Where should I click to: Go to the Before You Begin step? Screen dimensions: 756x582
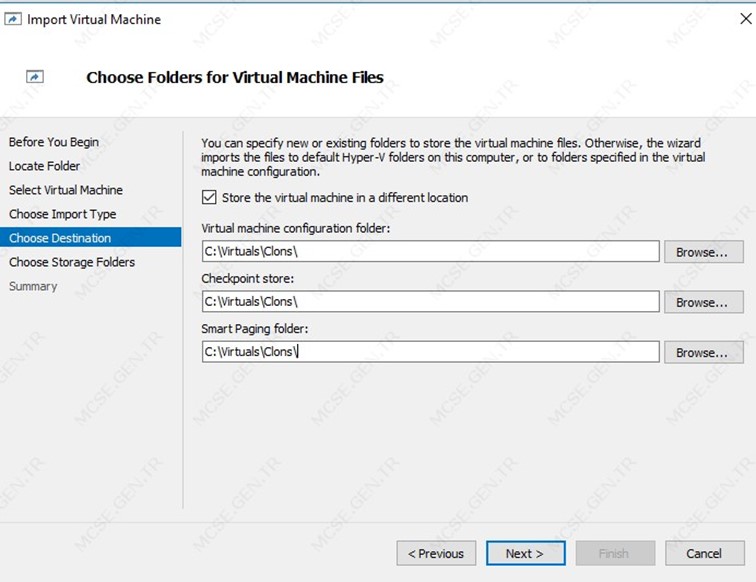54,142
